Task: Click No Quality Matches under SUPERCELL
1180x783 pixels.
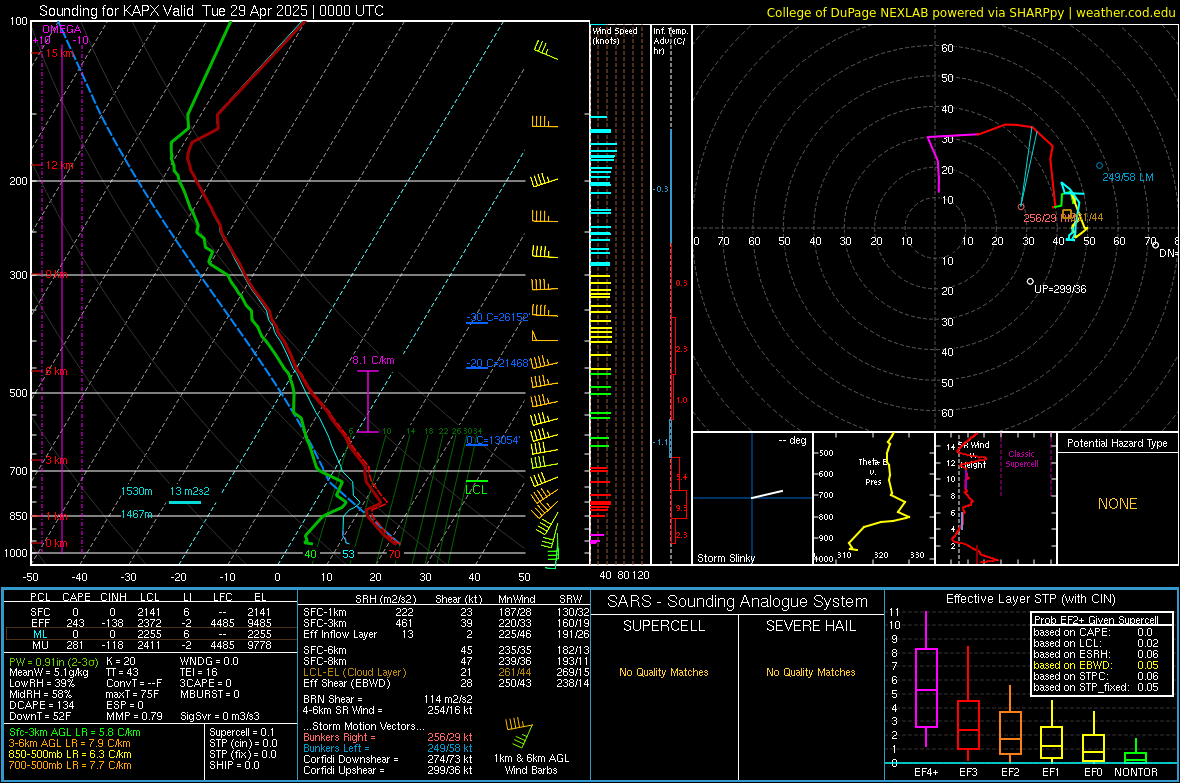Action: tap(664, 672)
